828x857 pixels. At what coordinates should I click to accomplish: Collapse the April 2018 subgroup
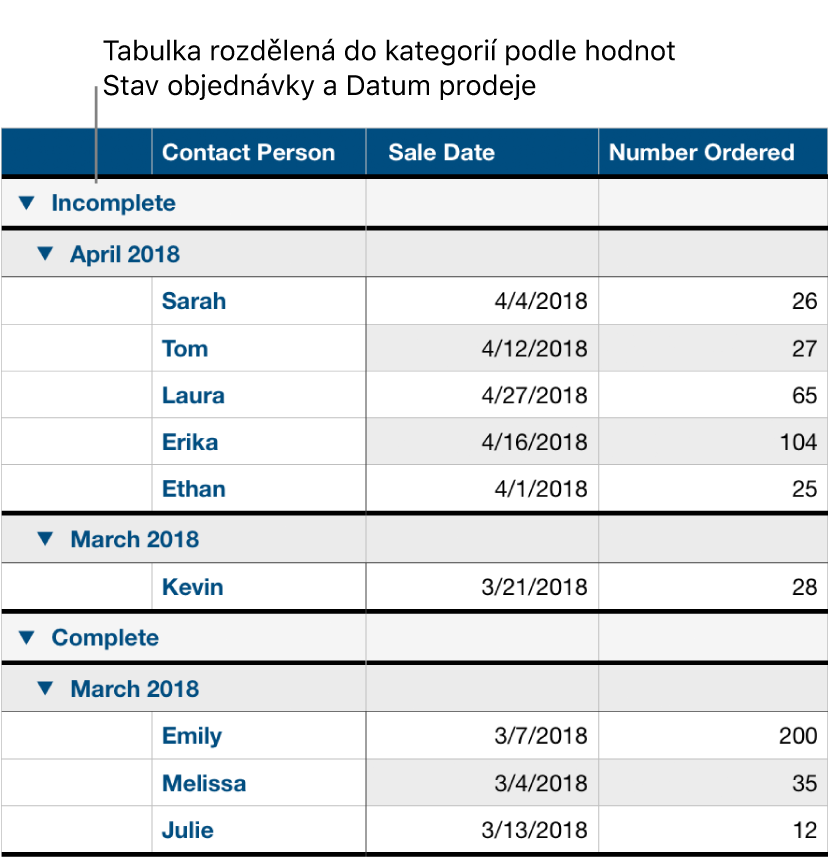45,254
